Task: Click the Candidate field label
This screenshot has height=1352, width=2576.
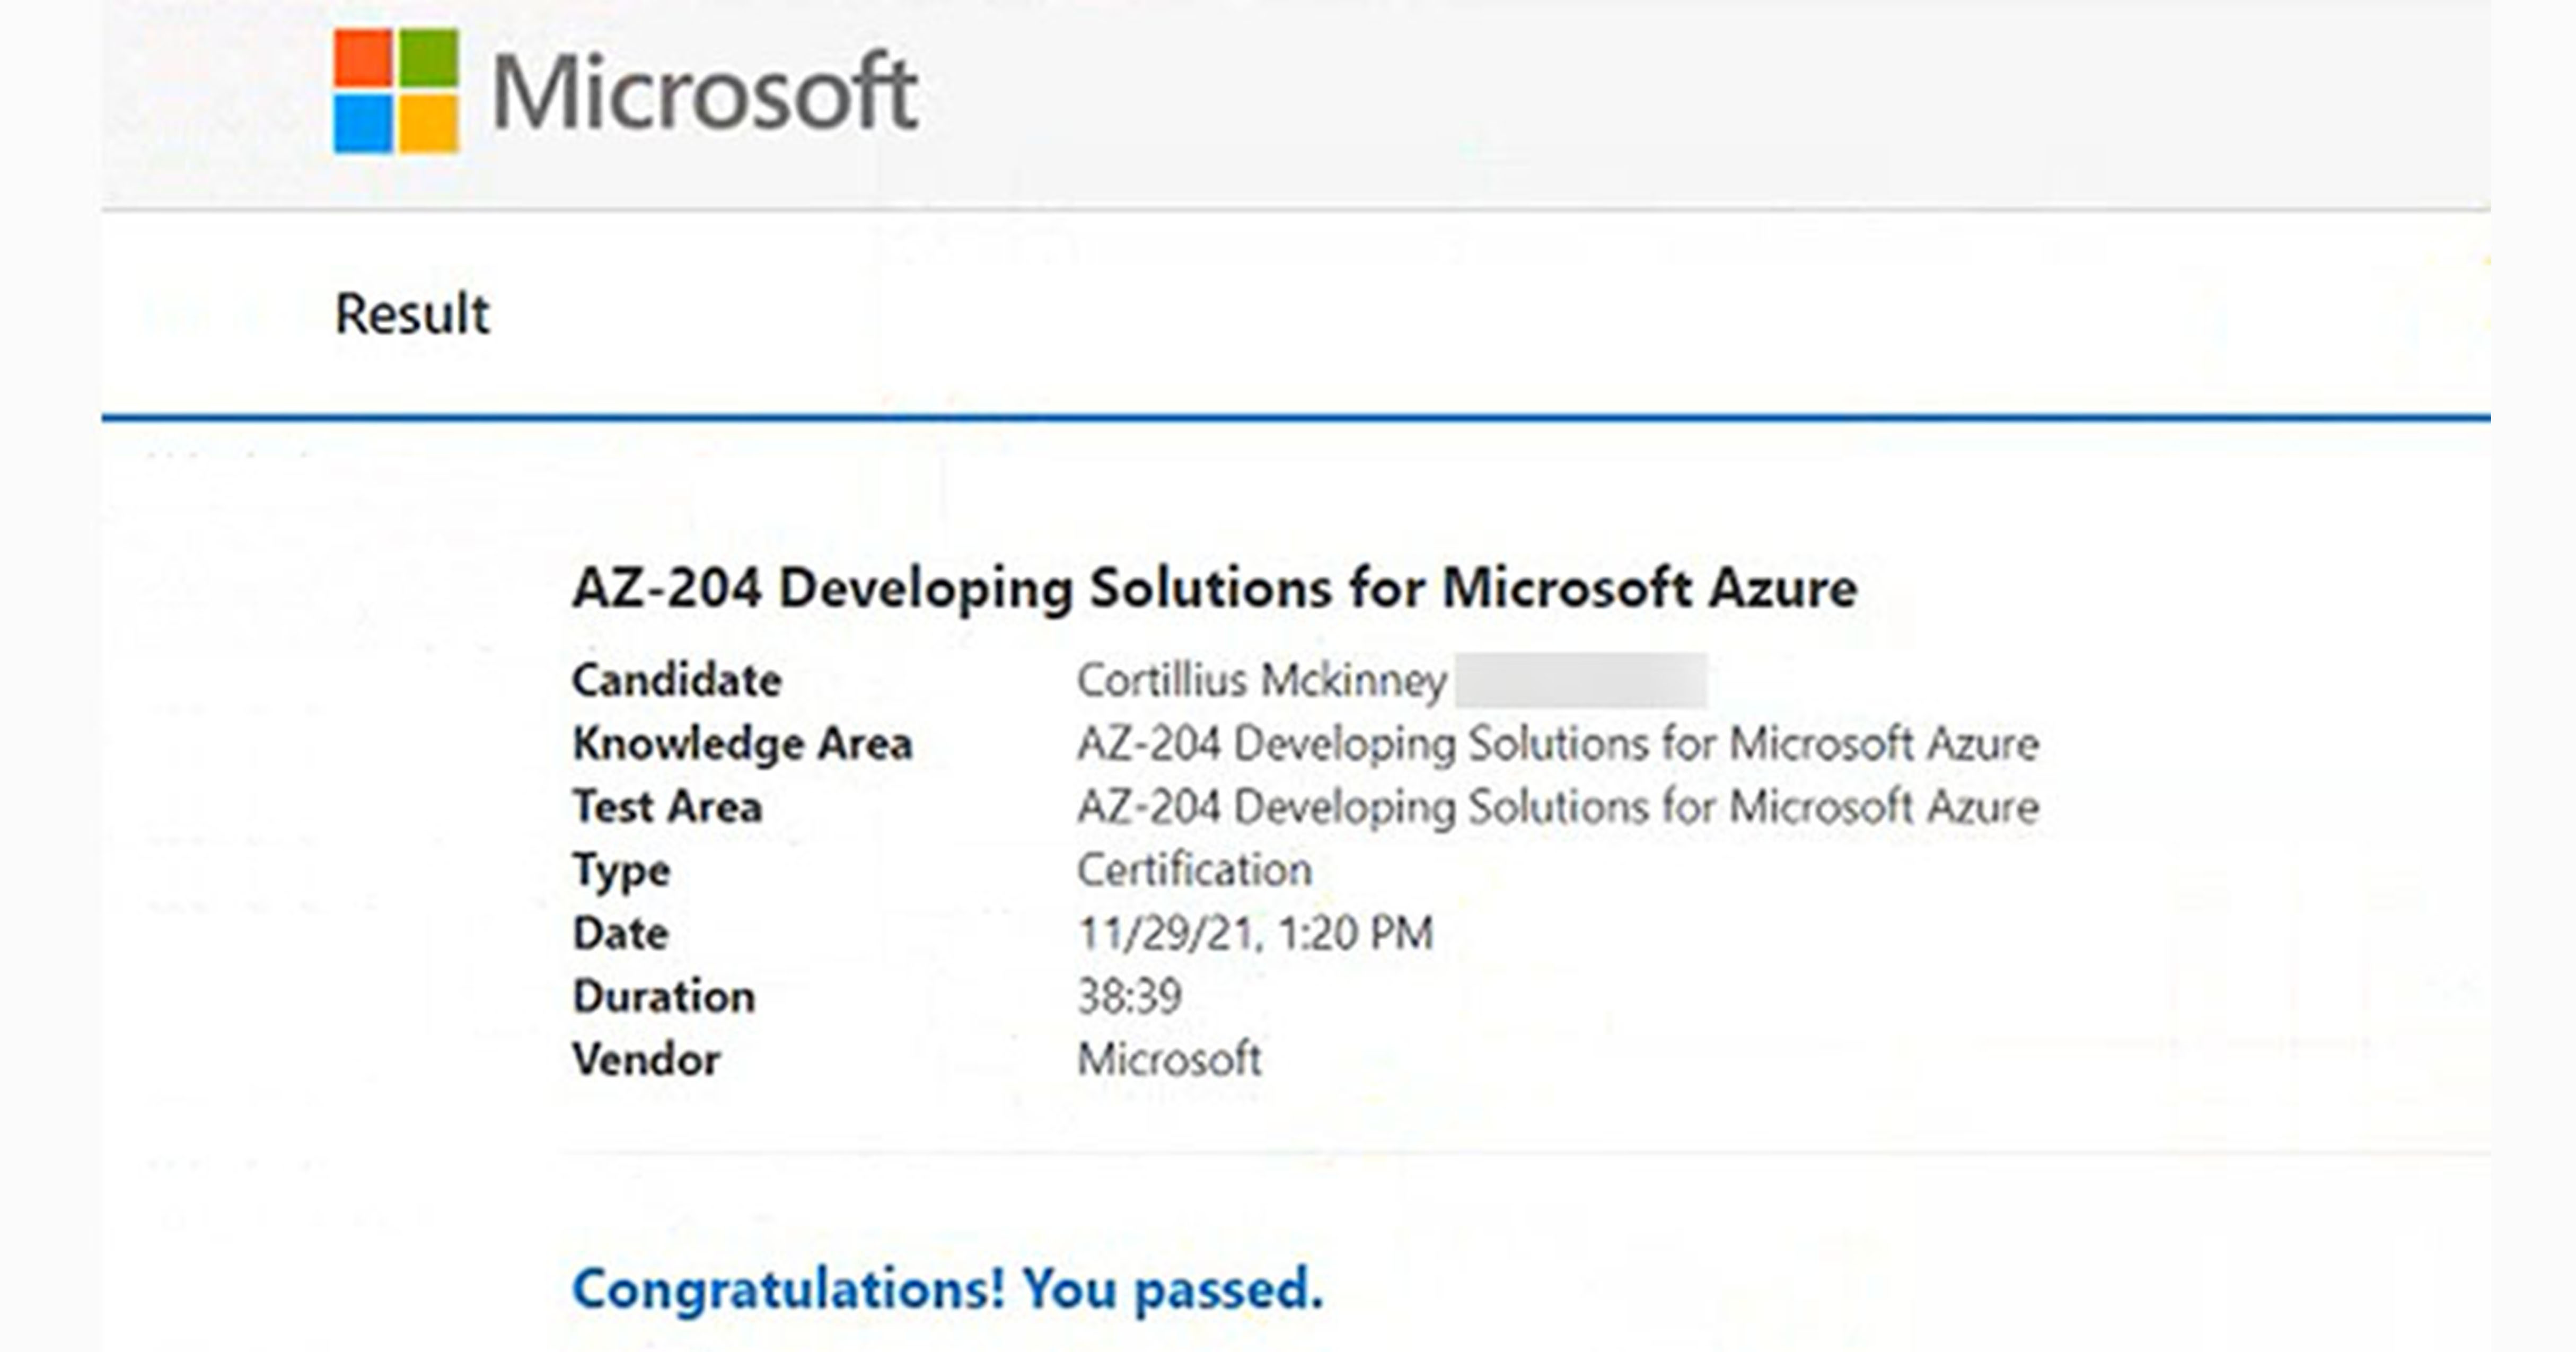Action: tap(677, 681)
